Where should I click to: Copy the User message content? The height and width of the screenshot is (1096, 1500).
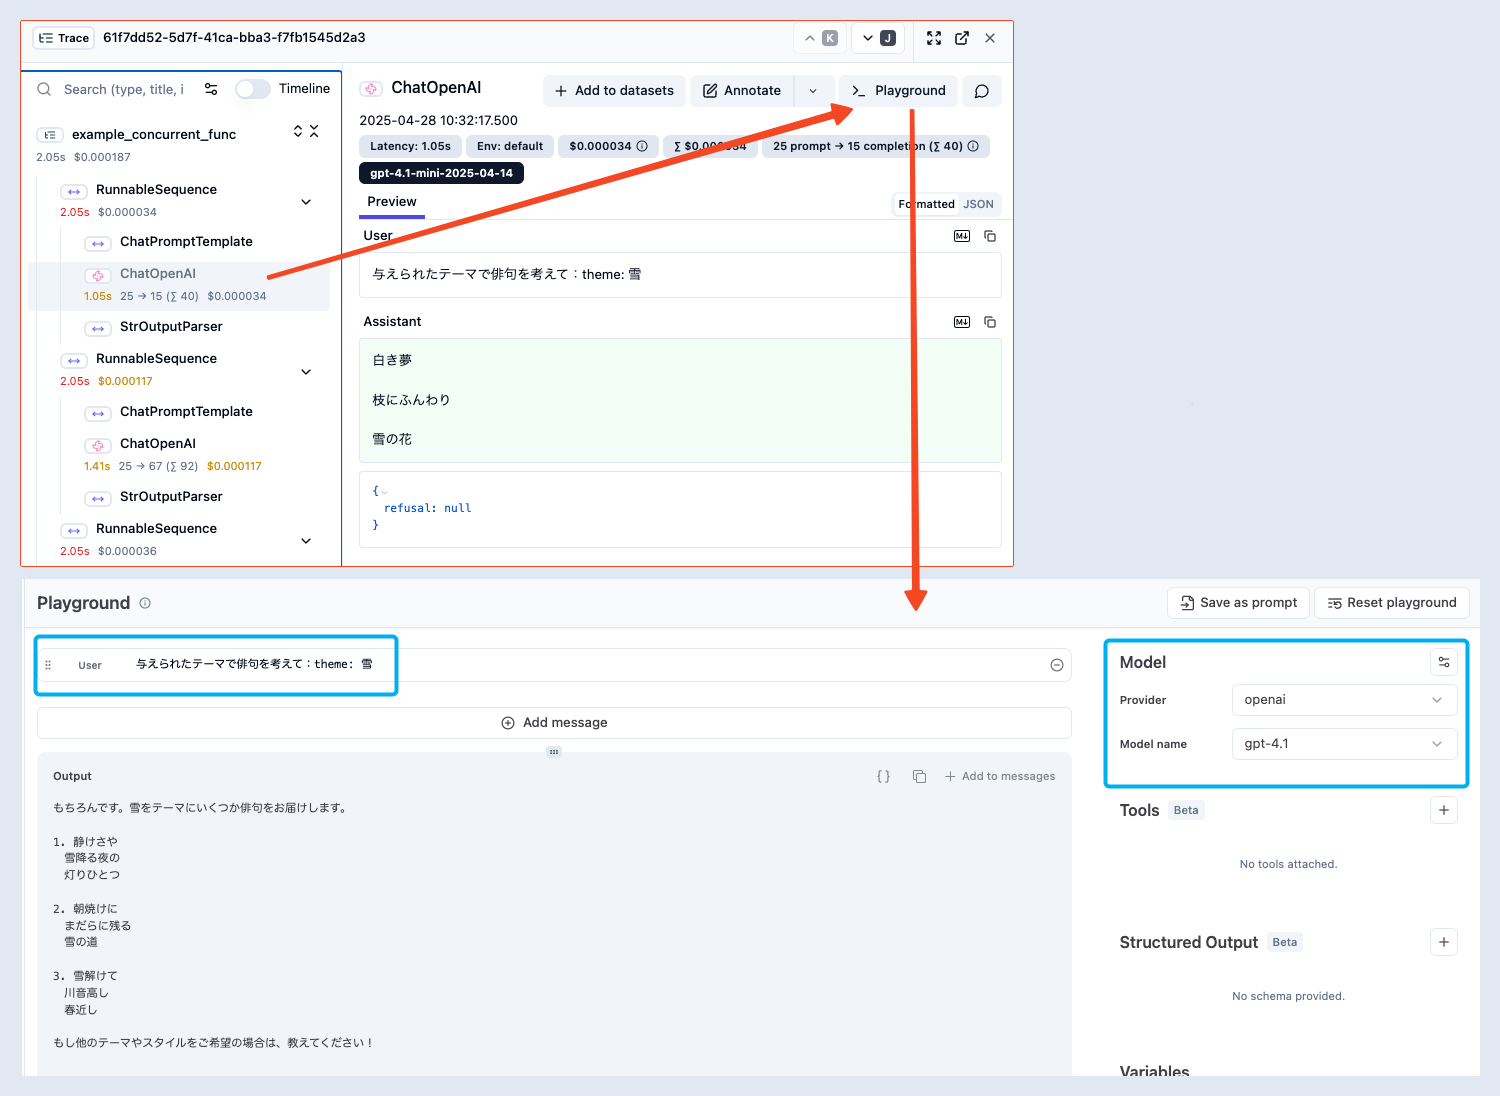click(990, 236)
